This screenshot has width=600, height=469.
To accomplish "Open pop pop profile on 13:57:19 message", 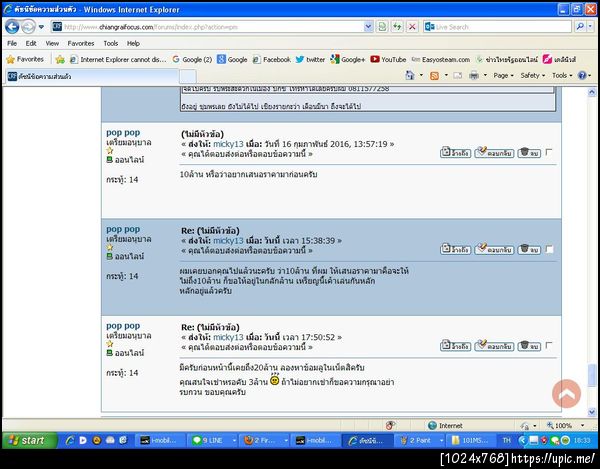I will coord(123,133).
